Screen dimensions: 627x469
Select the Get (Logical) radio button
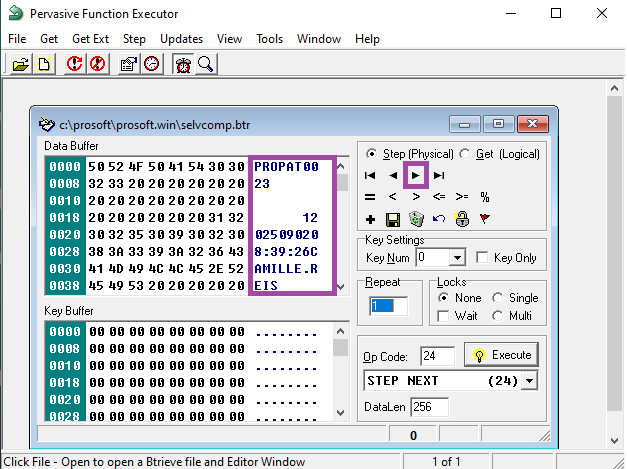point(465,154)
